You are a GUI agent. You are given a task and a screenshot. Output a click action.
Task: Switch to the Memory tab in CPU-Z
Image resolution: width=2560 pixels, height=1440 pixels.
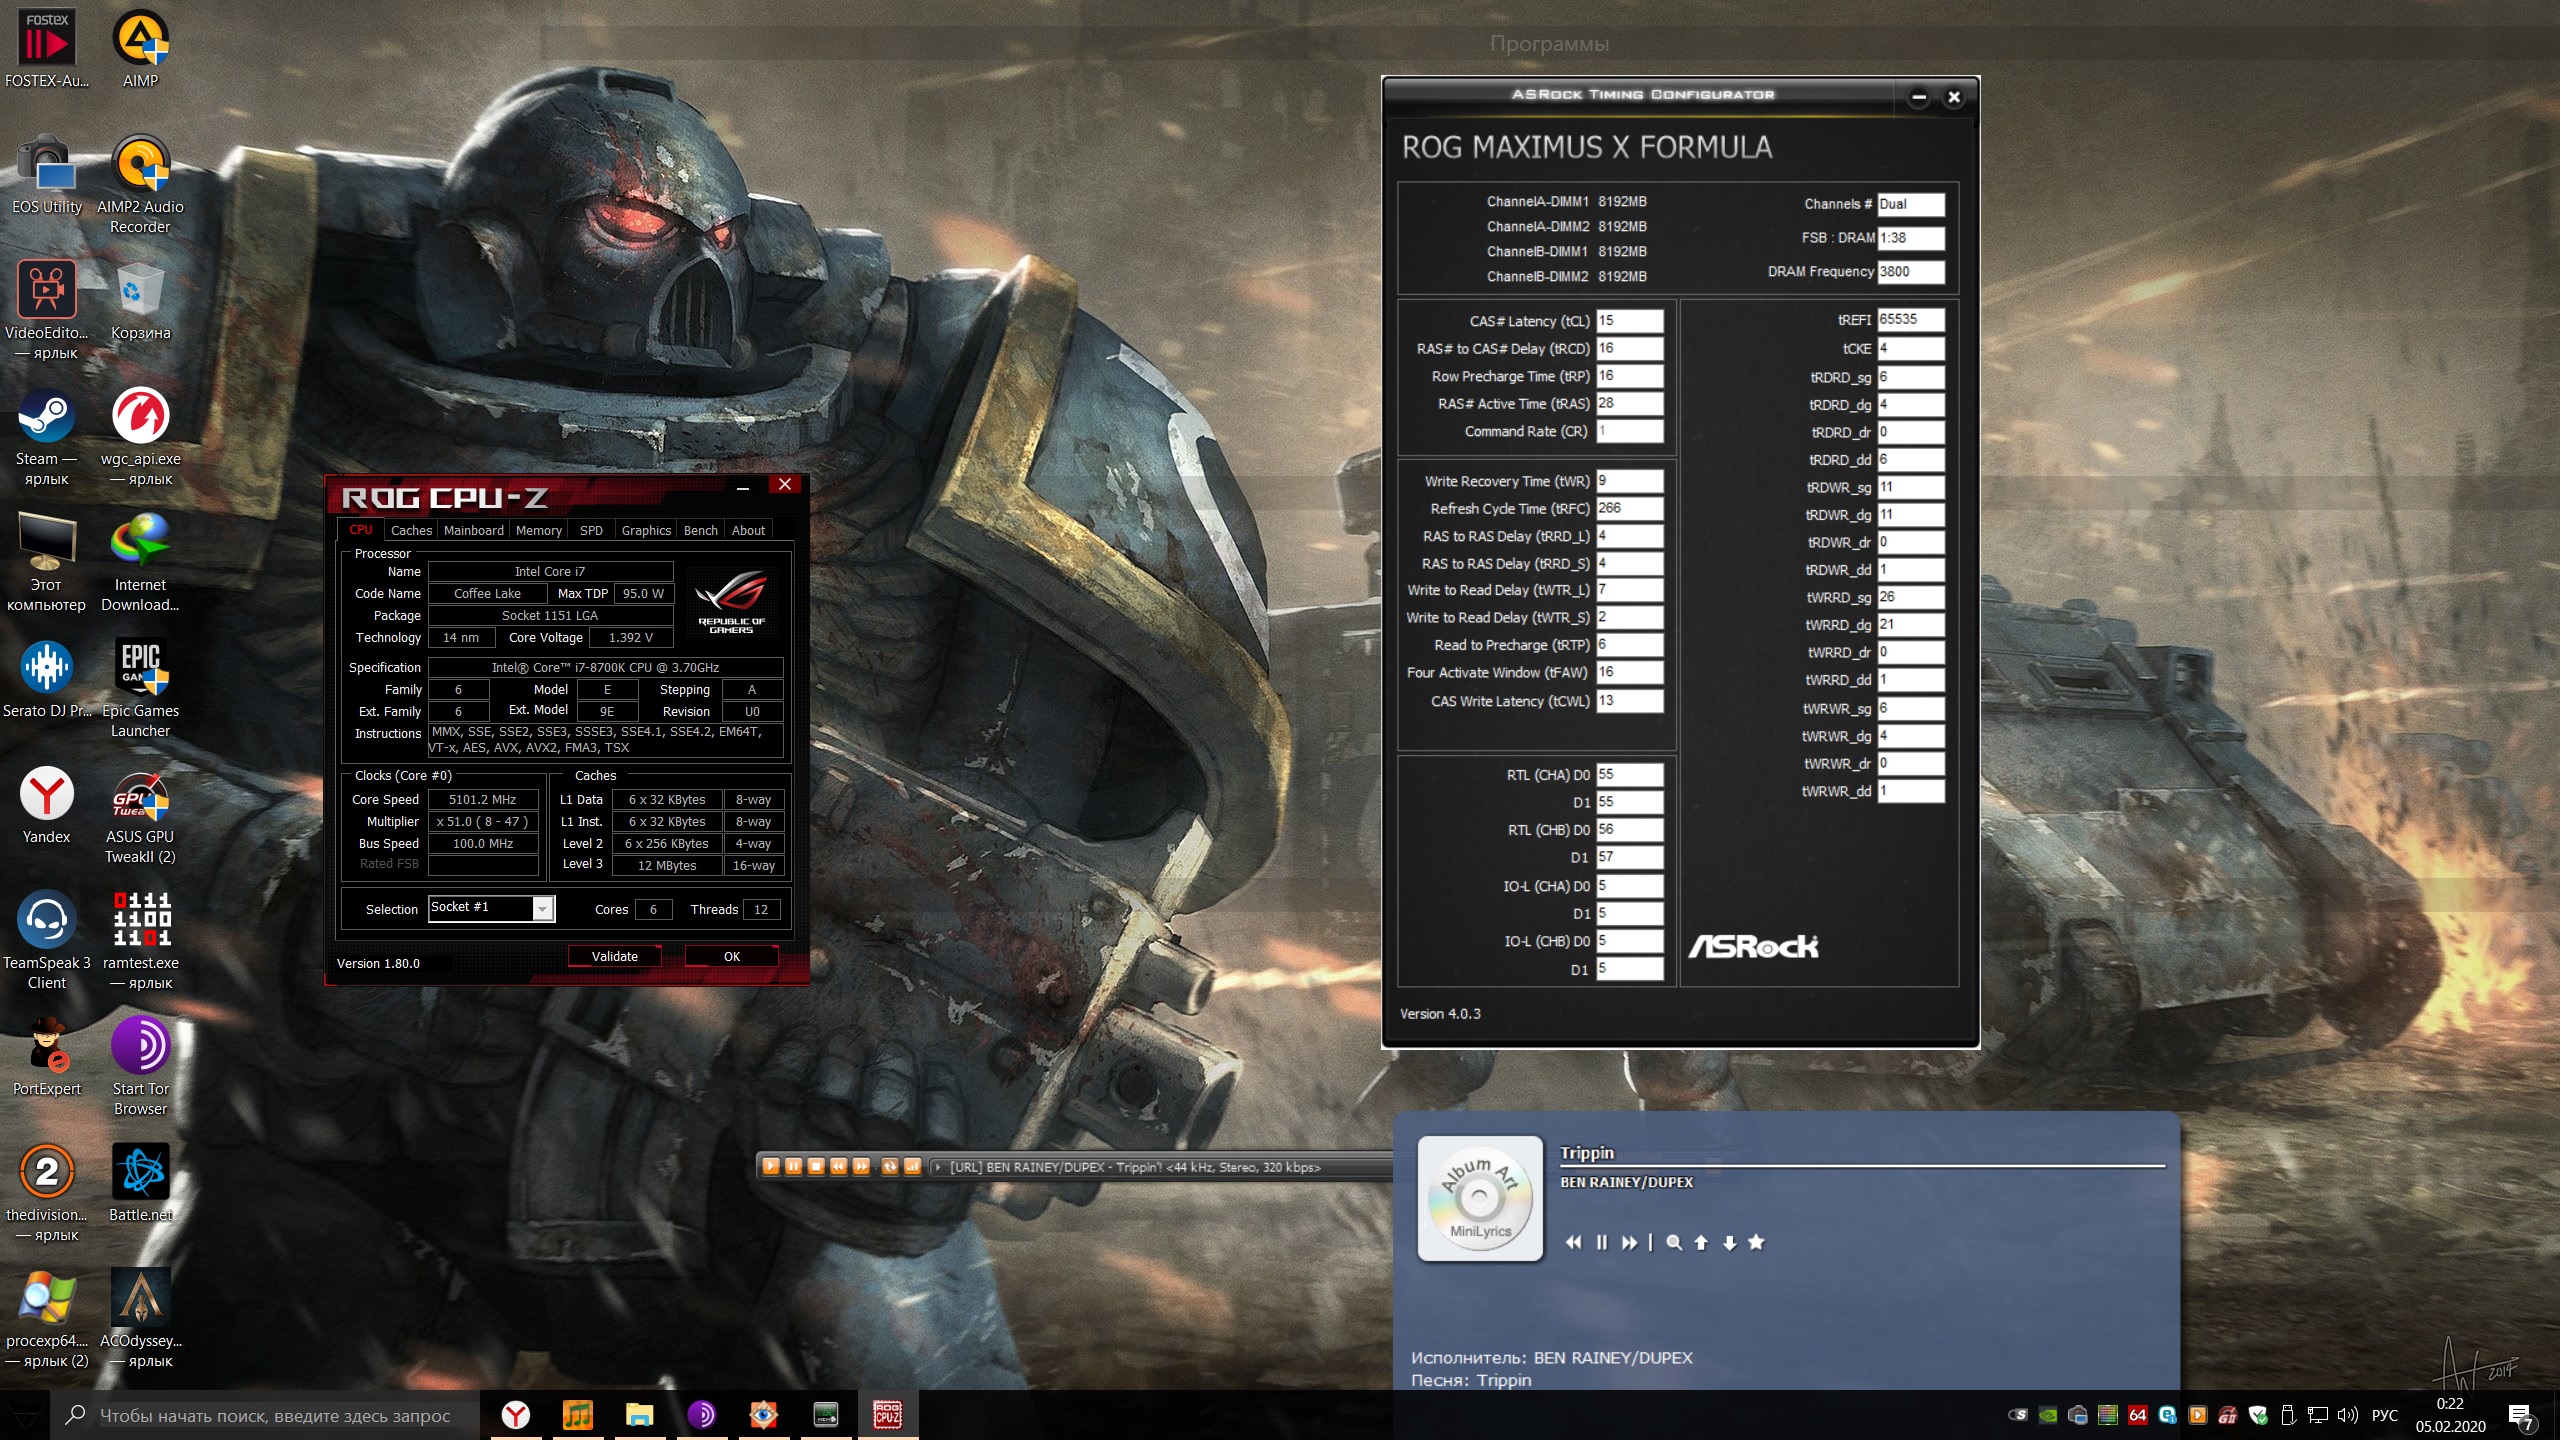click(538, 530)
